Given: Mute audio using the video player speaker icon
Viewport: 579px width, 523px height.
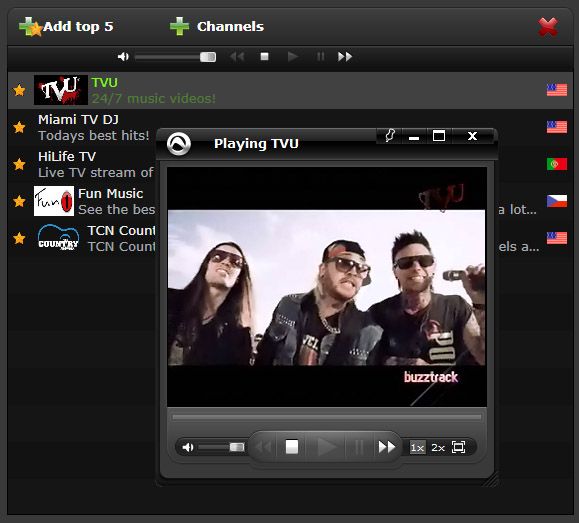Looking at the screenshot, I should 188,447.
